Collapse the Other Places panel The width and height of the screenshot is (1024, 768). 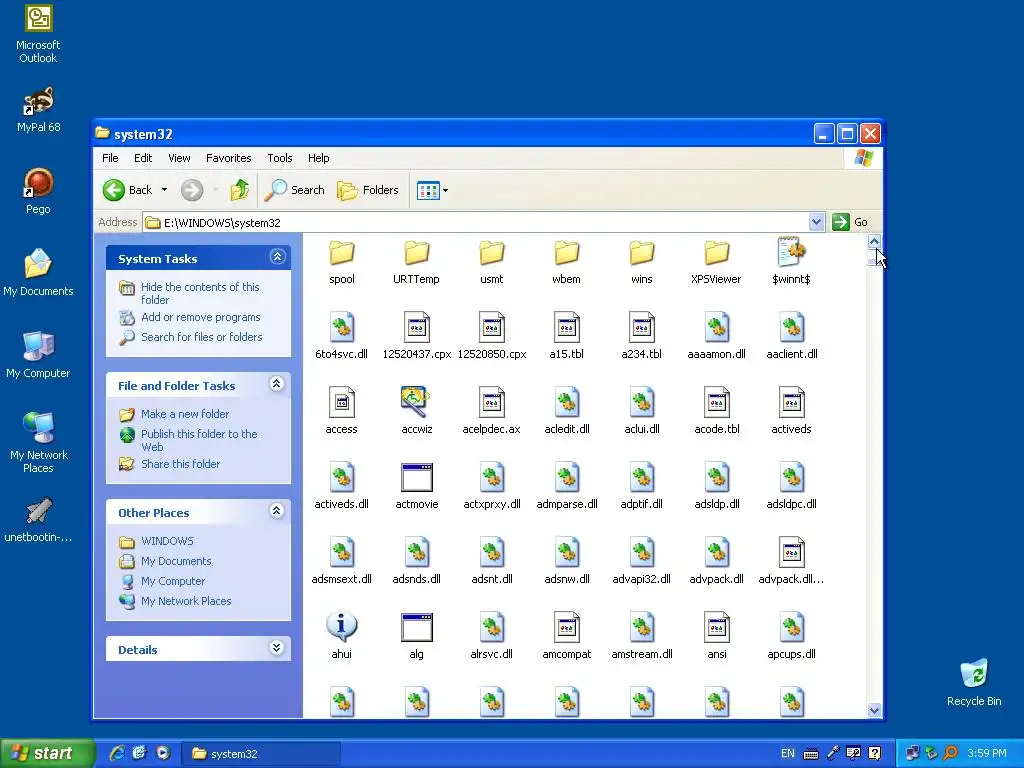277,511
